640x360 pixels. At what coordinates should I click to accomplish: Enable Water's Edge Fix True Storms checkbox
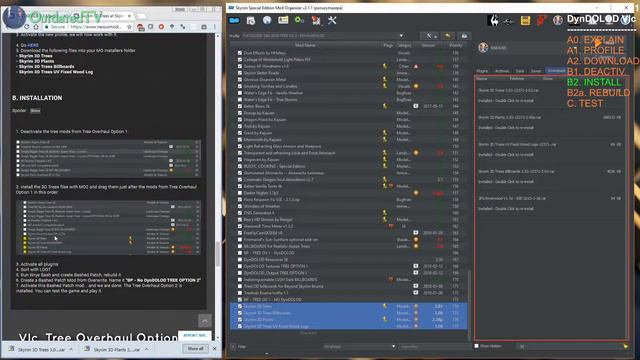(x=240, y=99)
